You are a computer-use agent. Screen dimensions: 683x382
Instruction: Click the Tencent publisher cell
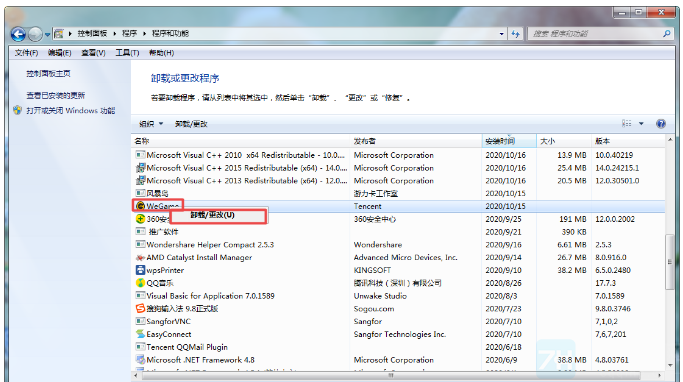coord(368,206)
